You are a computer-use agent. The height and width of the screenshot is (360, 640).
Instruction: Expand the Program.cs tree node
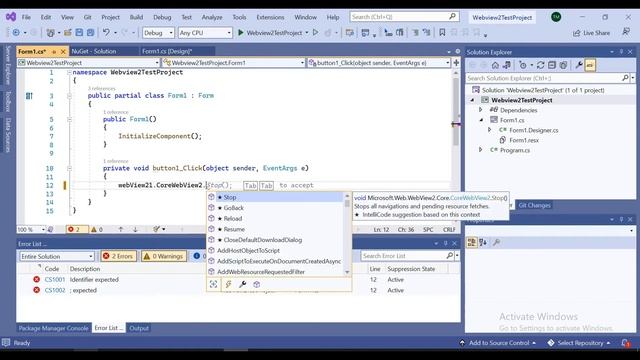pyautogui.click(x=480, y=150)
